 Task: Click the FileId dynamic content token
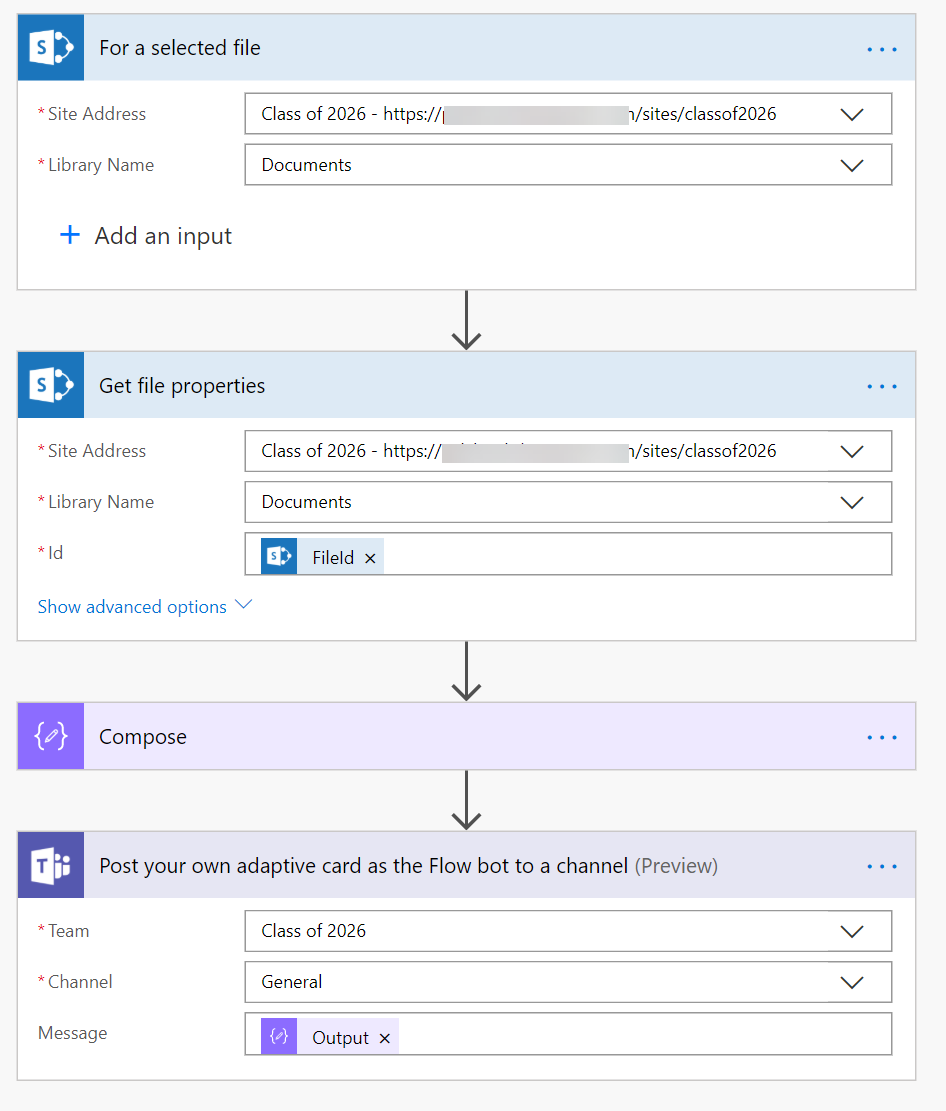point(335,556)
